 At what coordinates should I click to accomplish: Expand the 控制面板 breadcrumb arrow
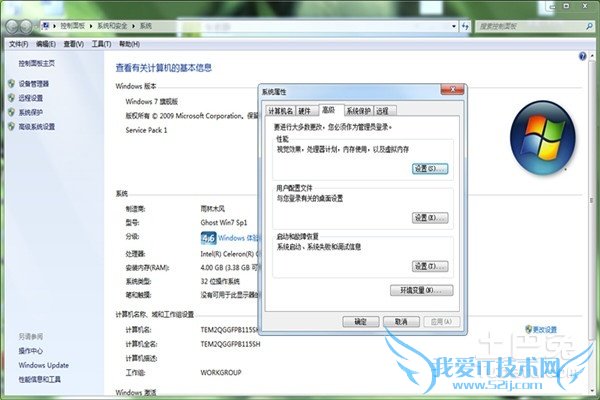(91, 26)
